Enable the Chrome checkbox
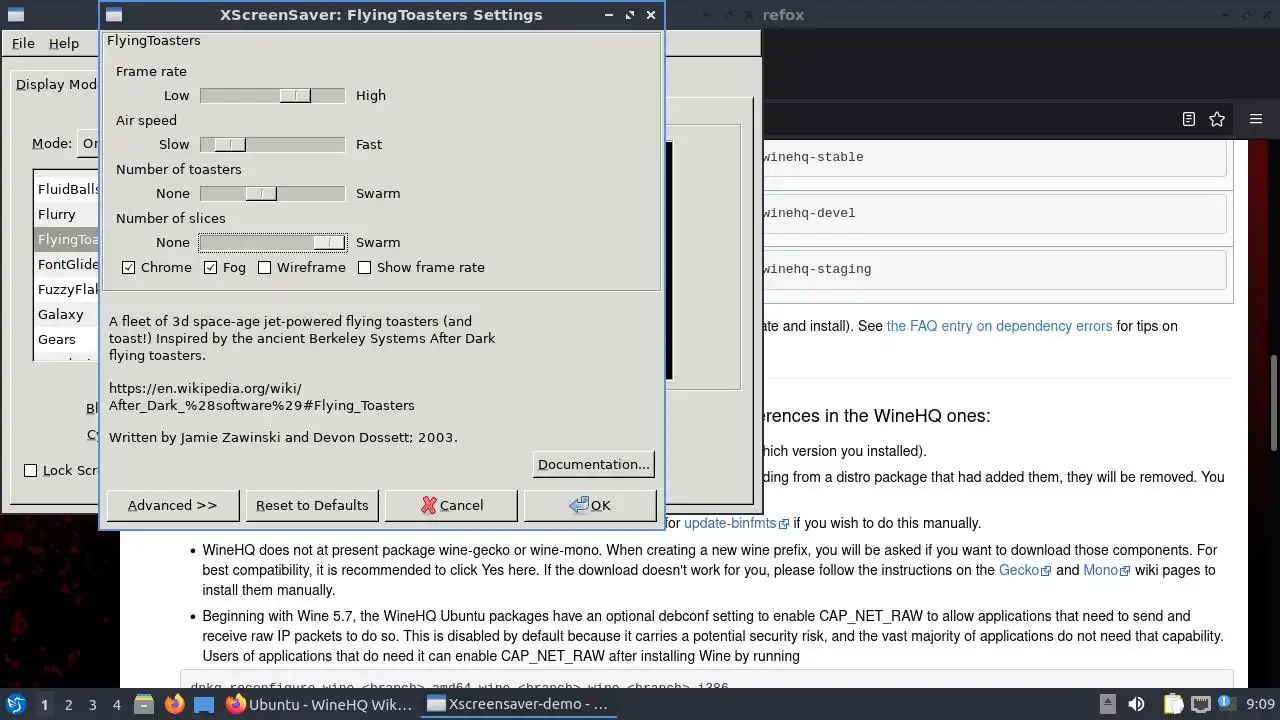Viewport: 1280px width, 720px height. click(128, 267)
